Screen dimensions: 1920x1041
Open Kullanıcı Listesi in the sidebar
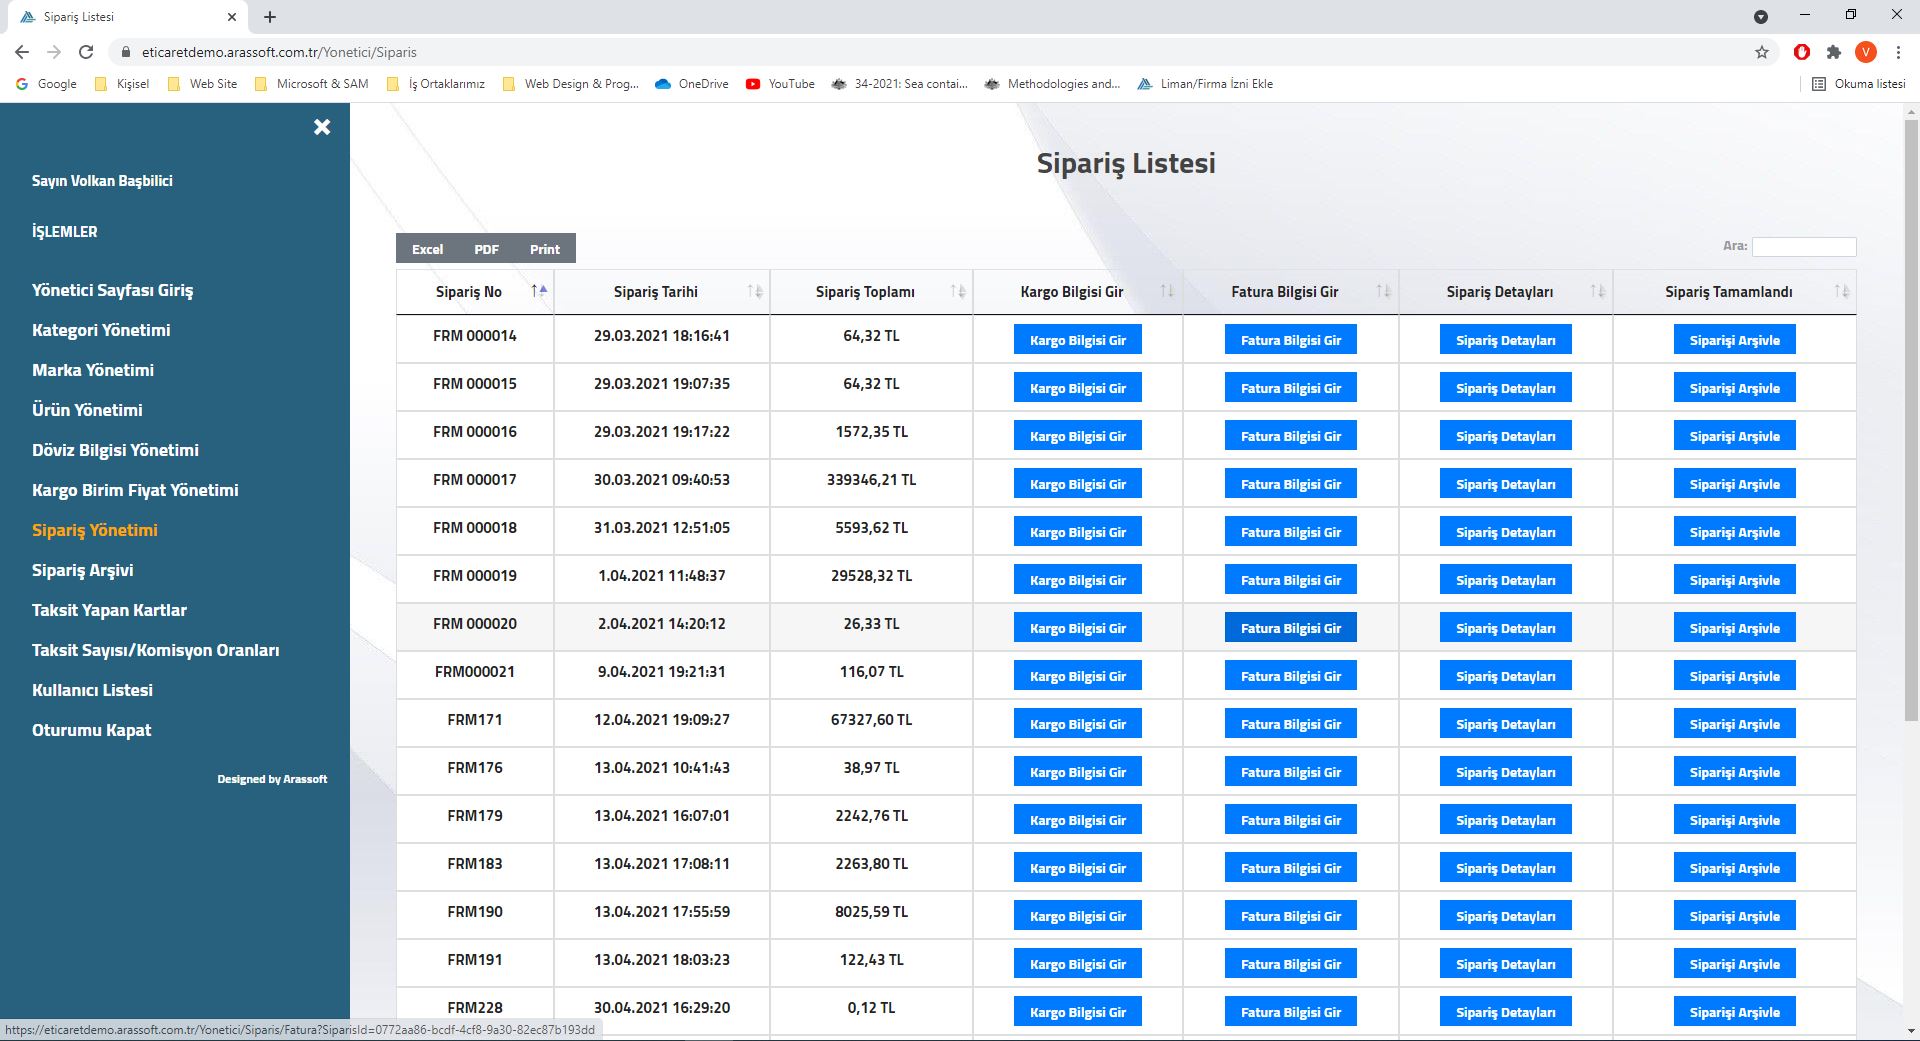click(92, 690)
